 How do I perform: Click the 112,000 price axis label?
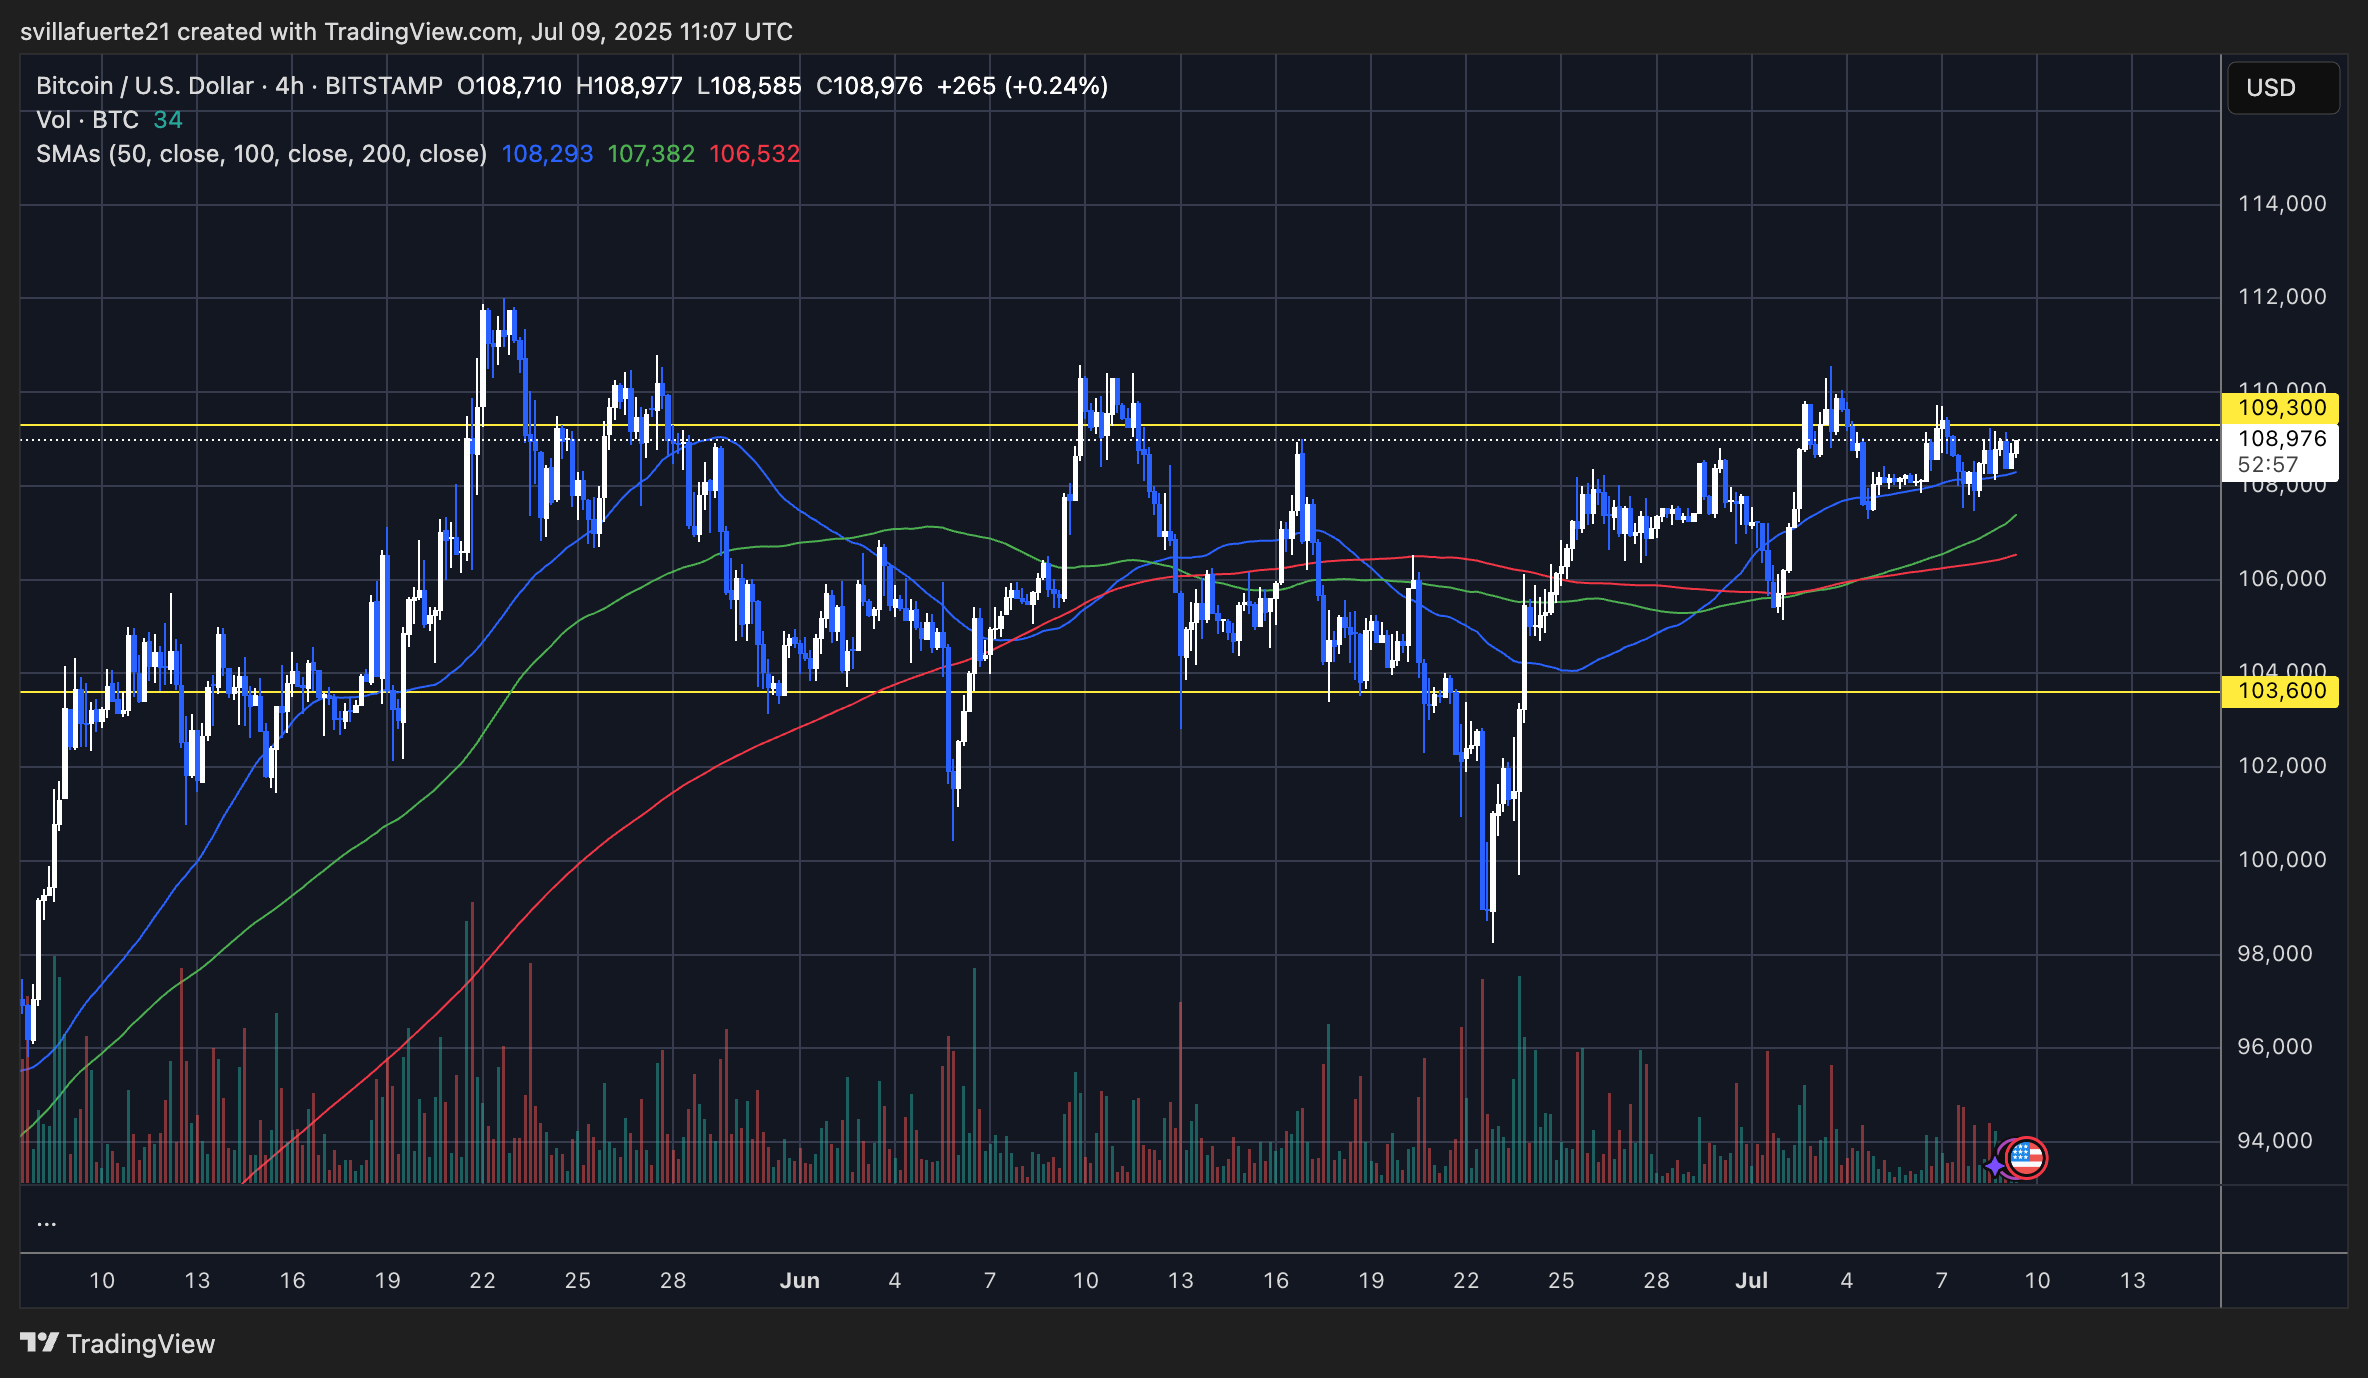point(2282,297)
